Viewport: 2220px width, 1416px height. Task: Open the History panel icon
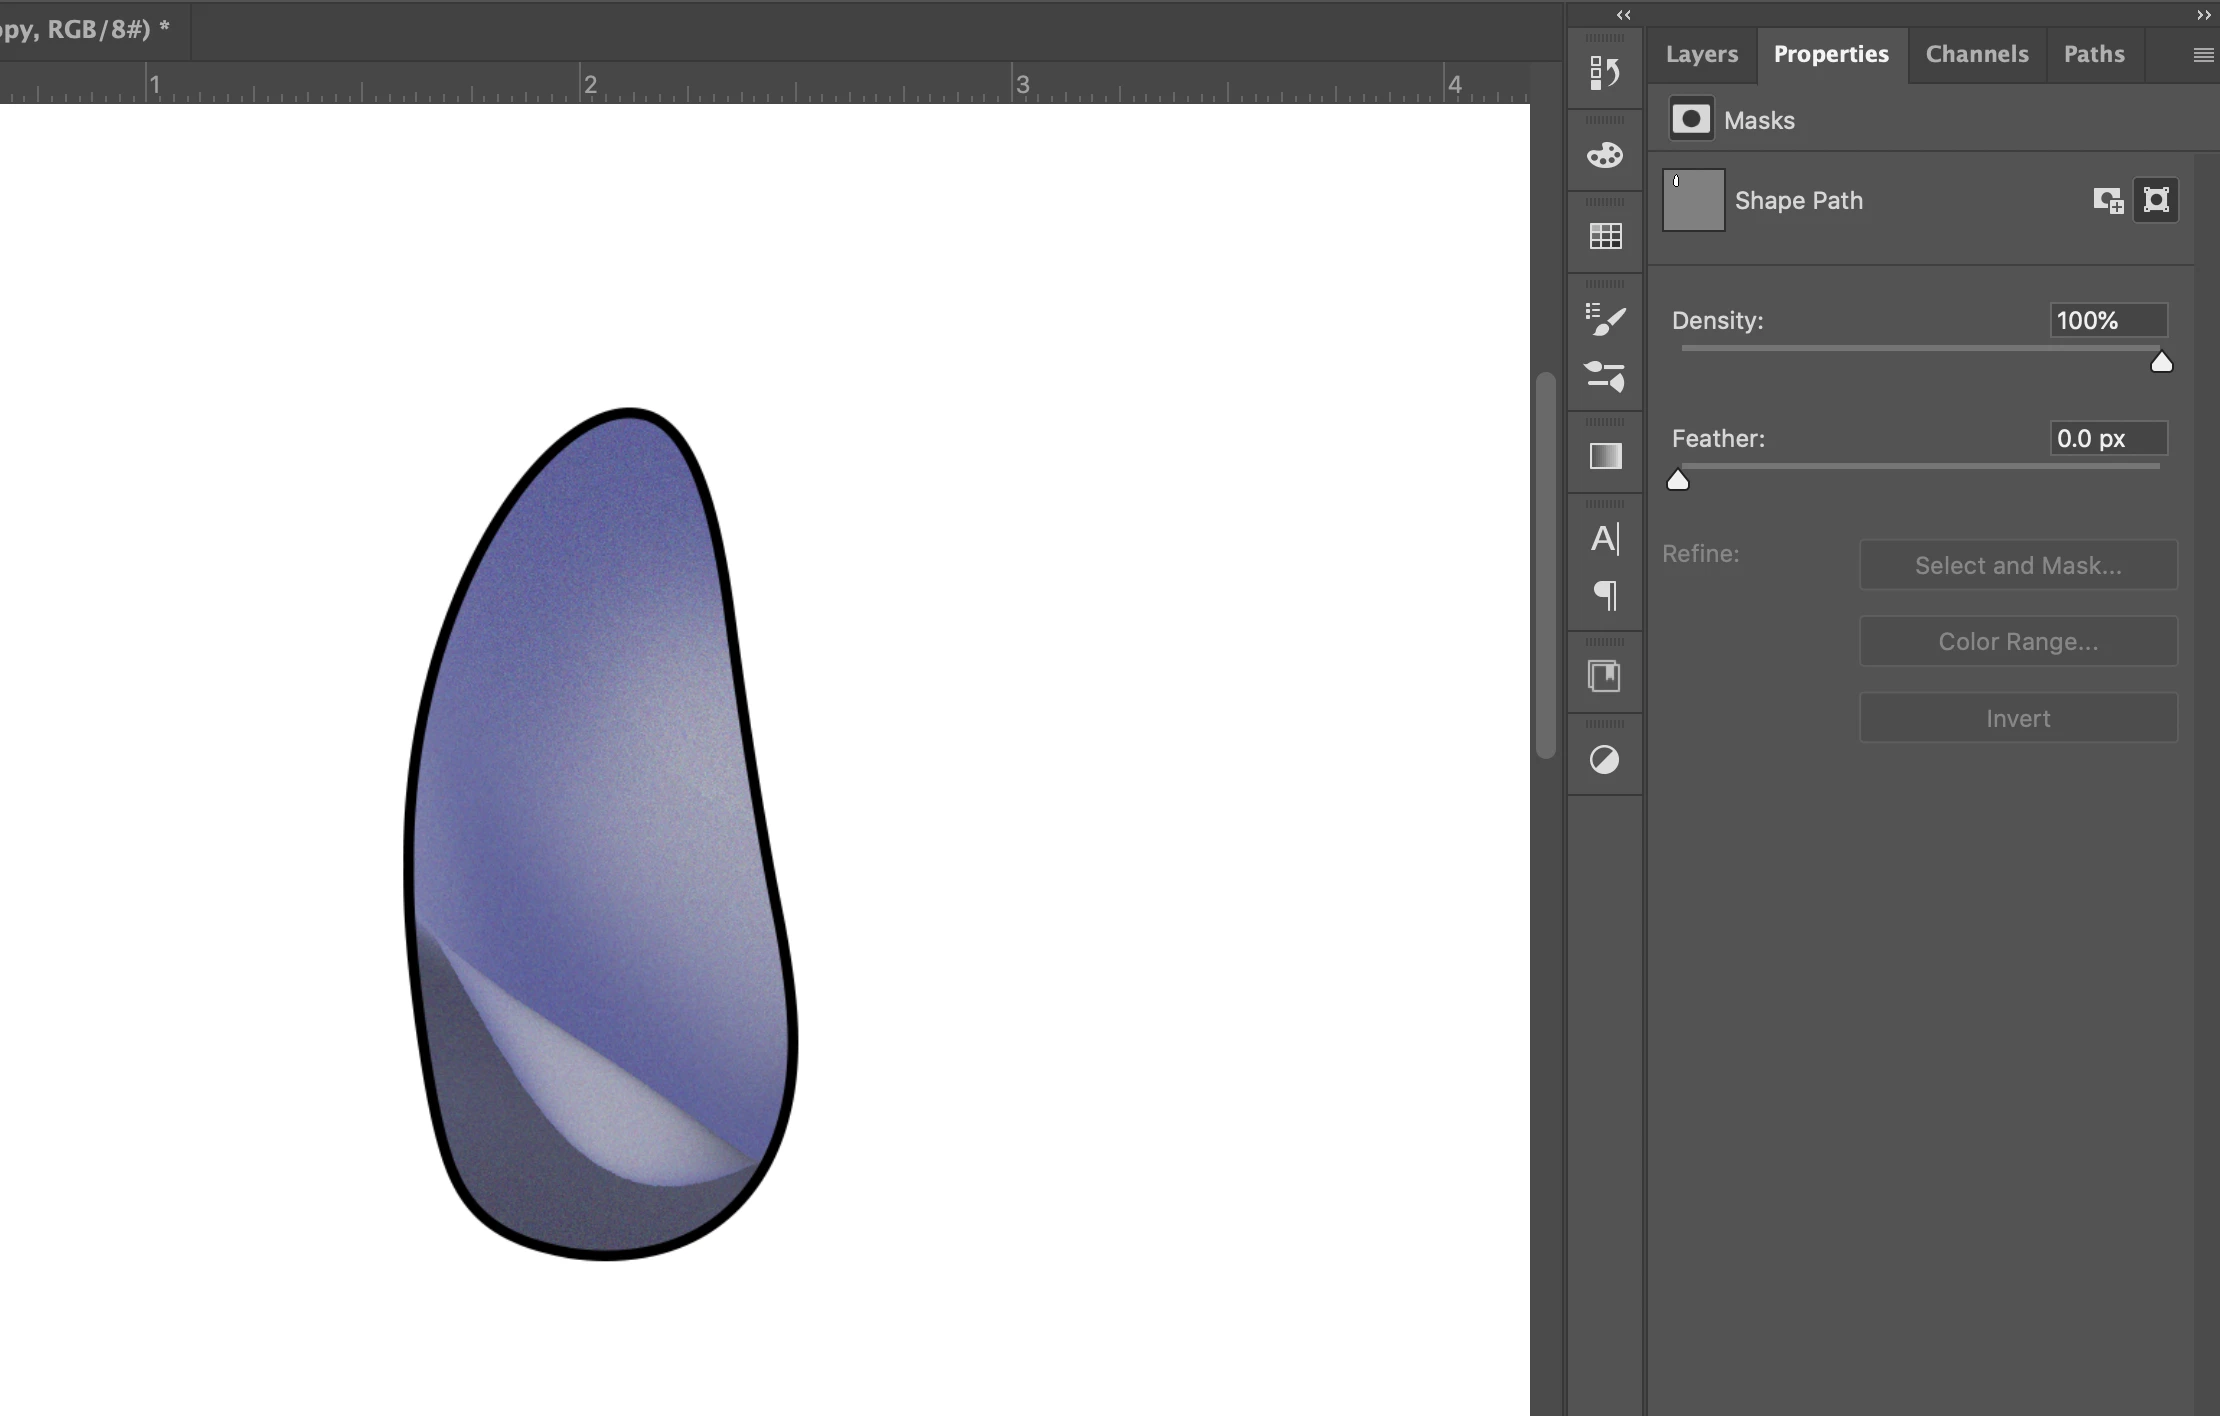coord(1605,73)
